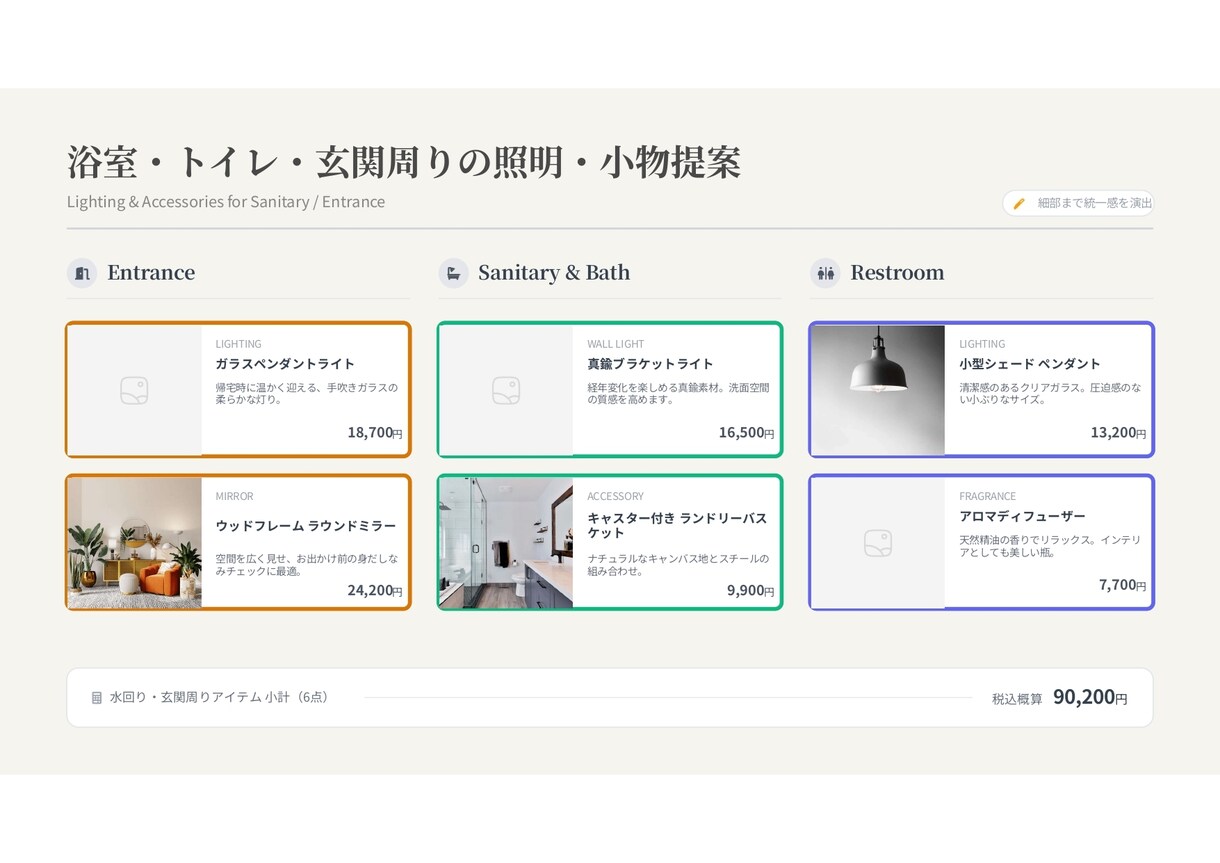Select the 真鍮ブラケットライト title
The height and width of the screenshot is (863, 1220).
(x=650, y=364)
